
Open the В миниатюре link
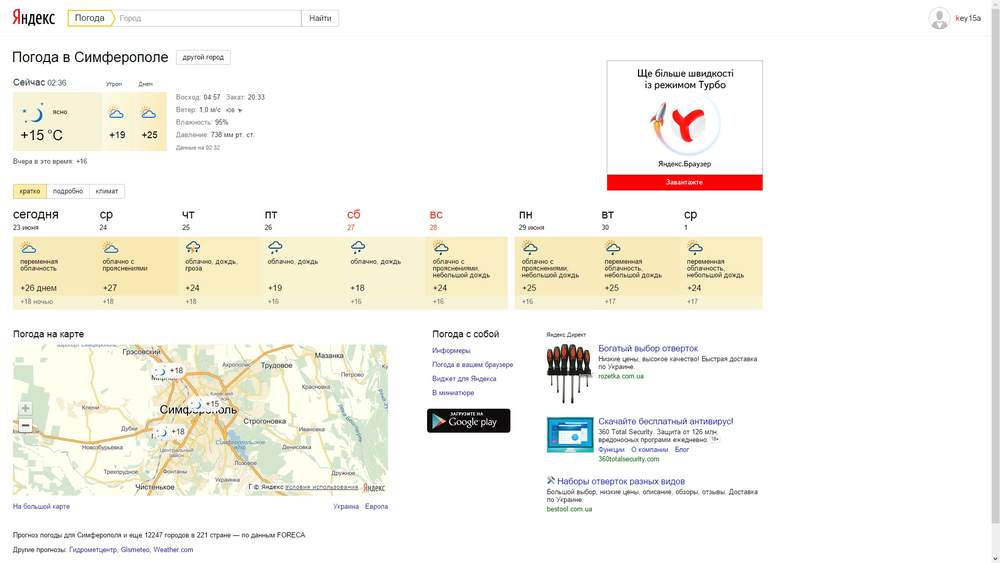[453, 393]
